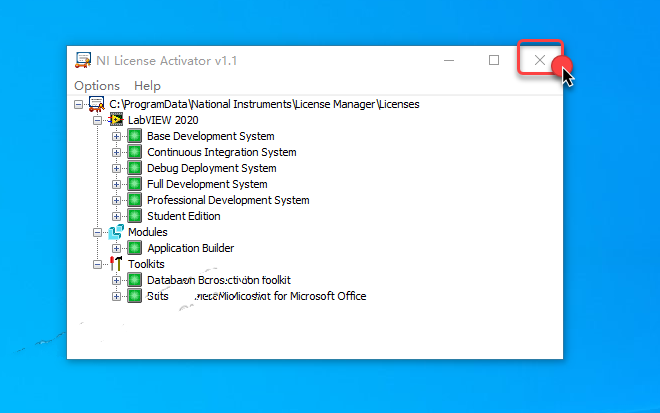Collapse the Modules tree node

pos(97,232)
